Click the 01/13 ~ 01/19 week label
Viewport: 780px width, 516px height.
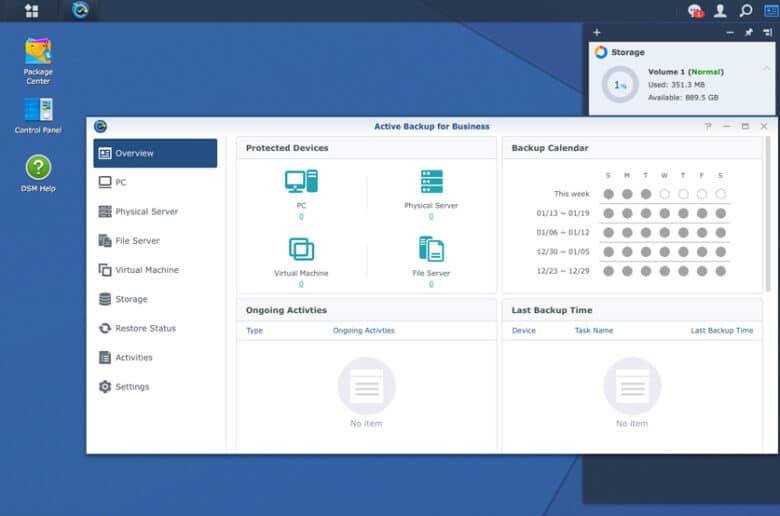pos(563,213)
